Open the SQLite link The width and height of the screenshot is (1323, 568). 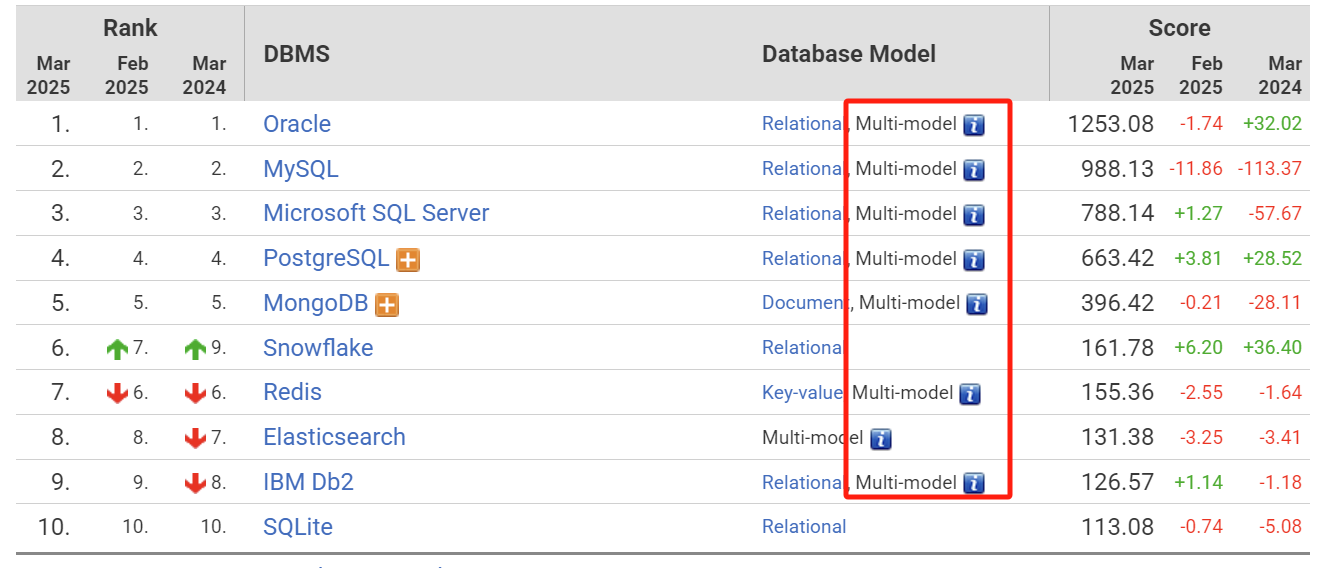(x=298, y=527)
